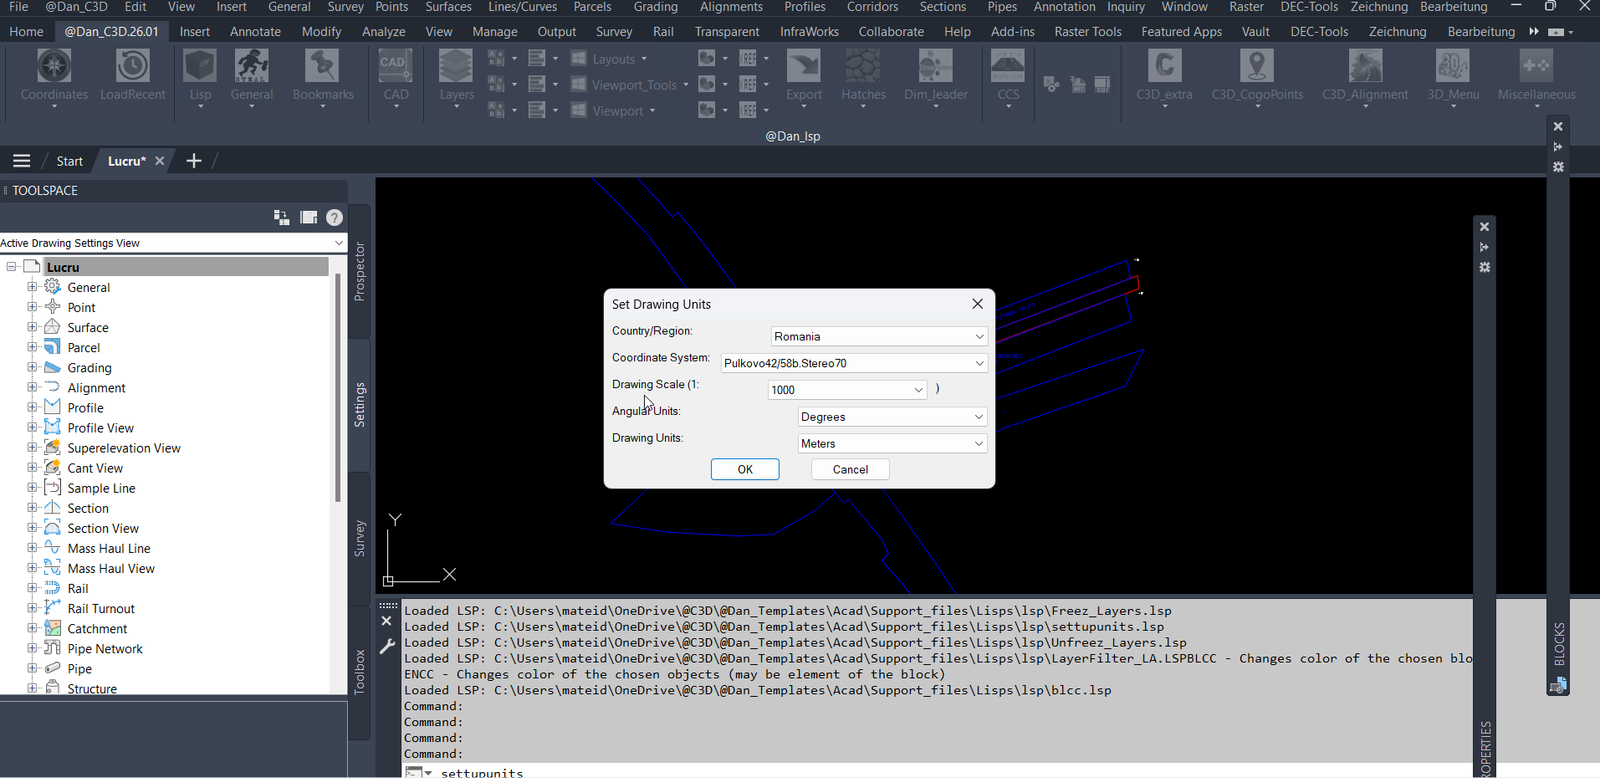The height and width of the screenshot is (778, 1600).
Task: Switch to the Annotate ribbon tab
Action: [255, 31]
